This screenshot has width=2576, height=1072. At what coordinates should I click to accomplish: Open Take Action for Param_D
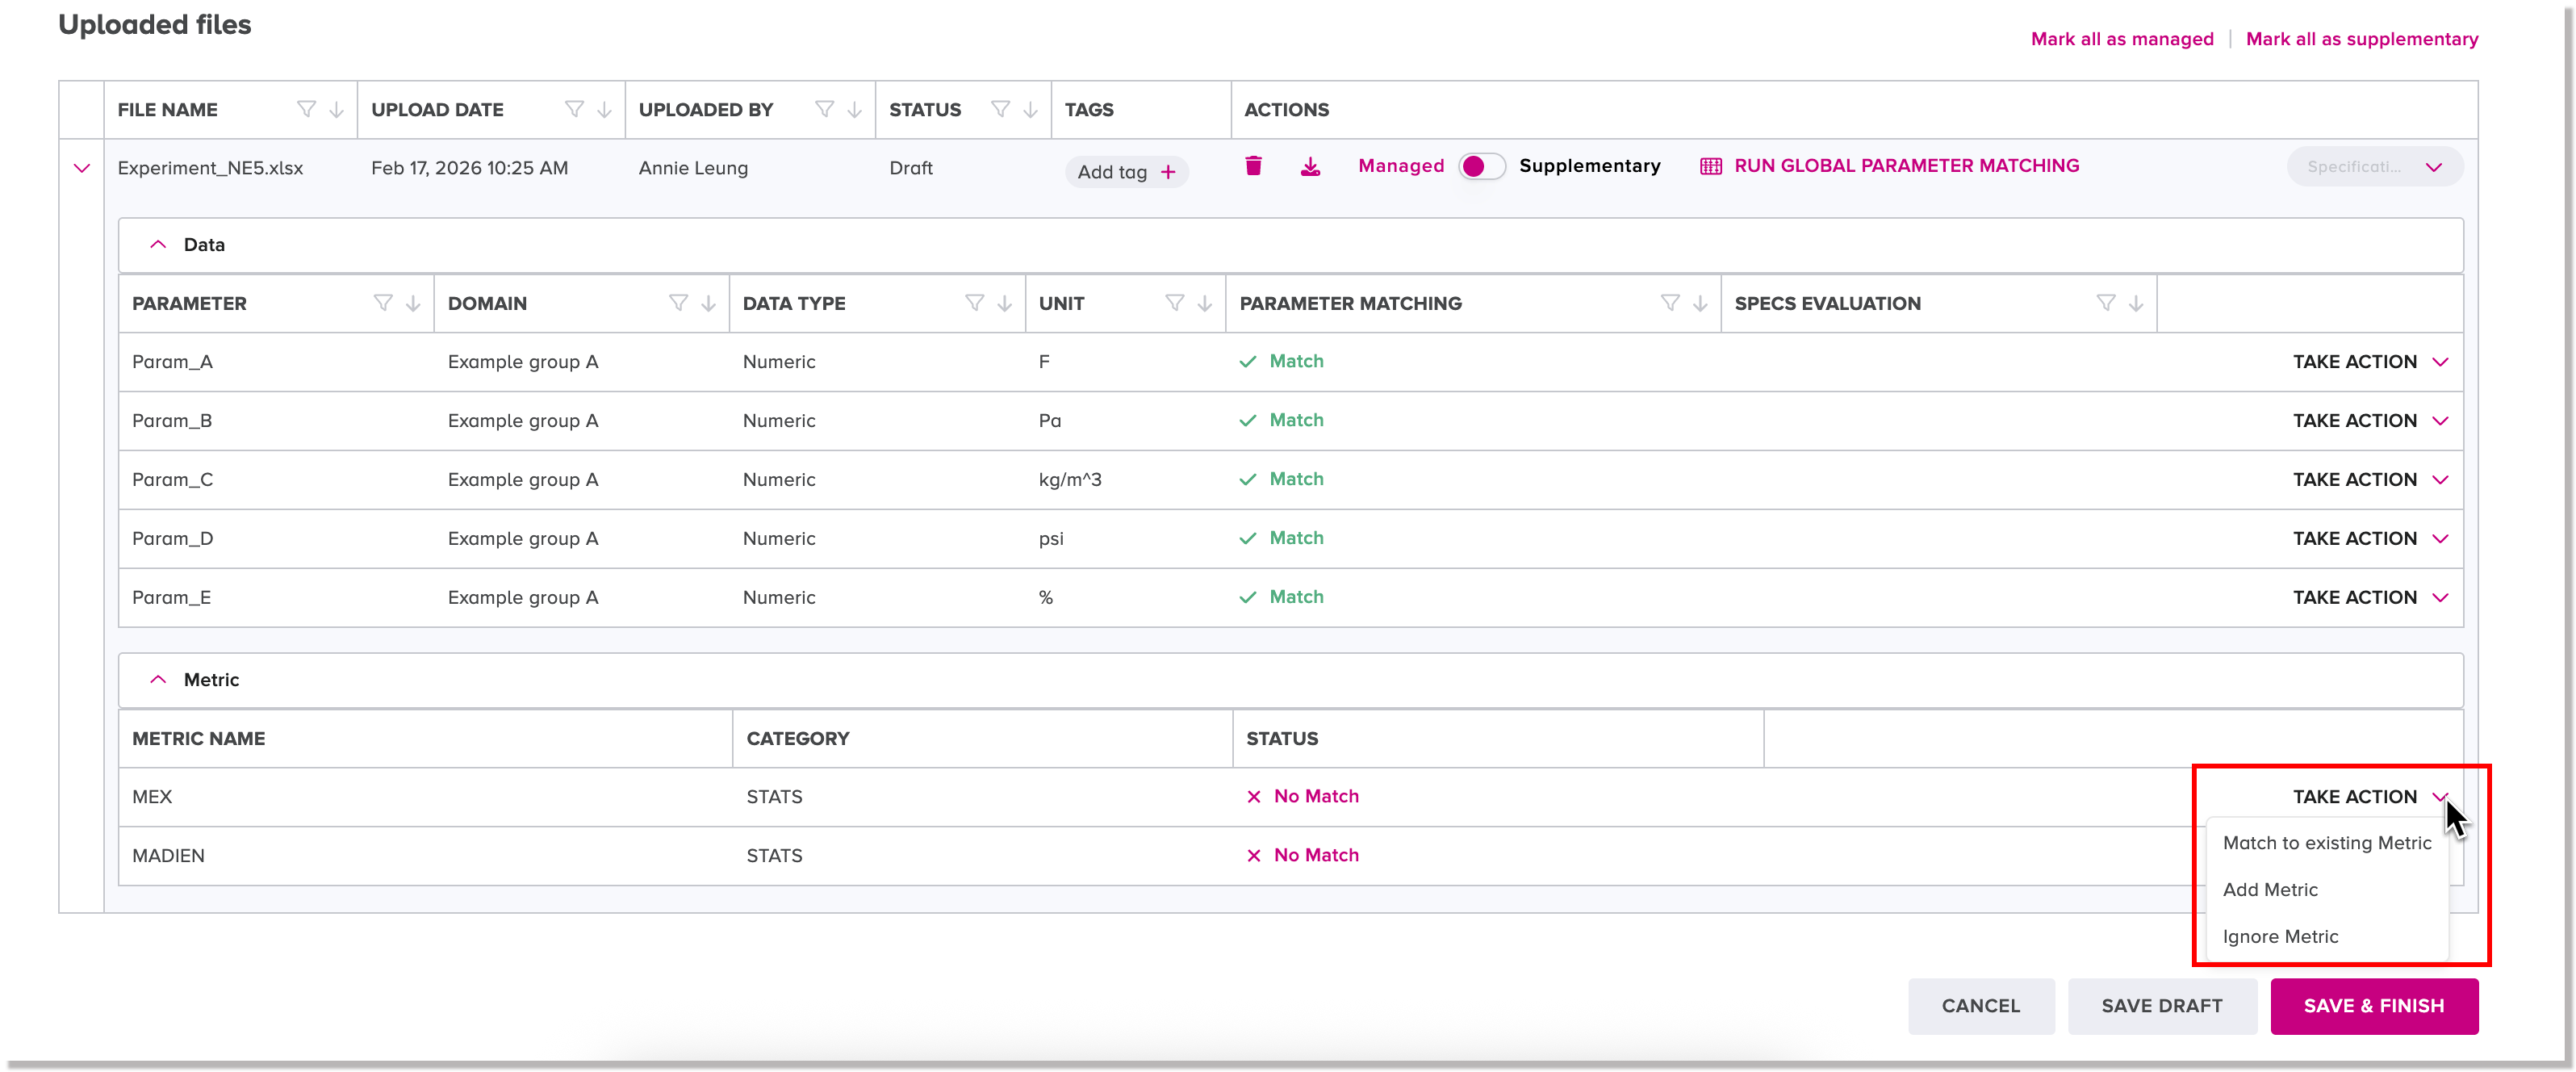(2370, 539)
